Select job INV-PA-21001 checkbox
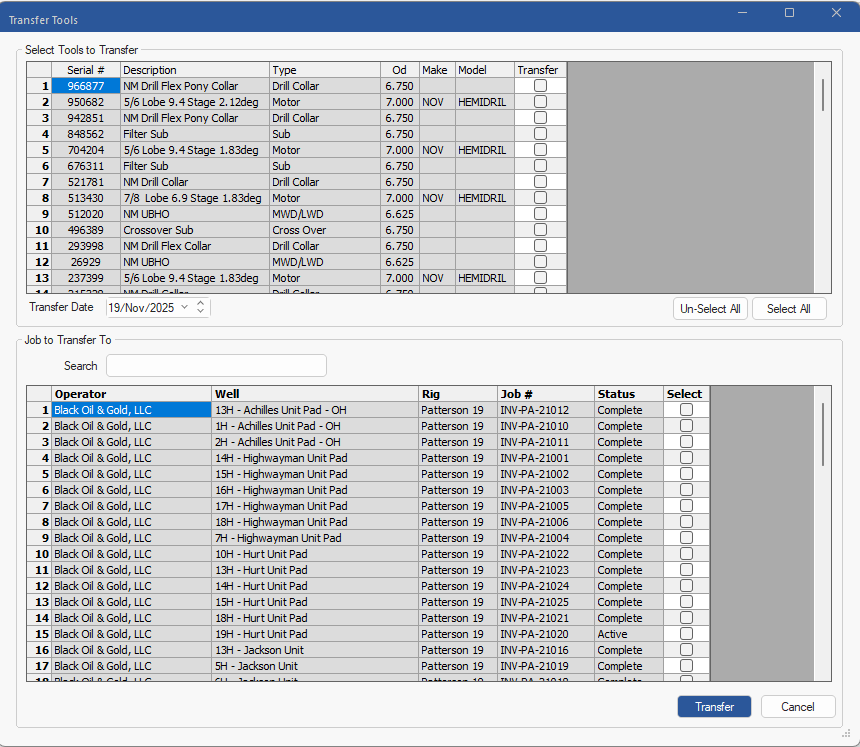Screen dimensions: 860x747 pos(686,457)
